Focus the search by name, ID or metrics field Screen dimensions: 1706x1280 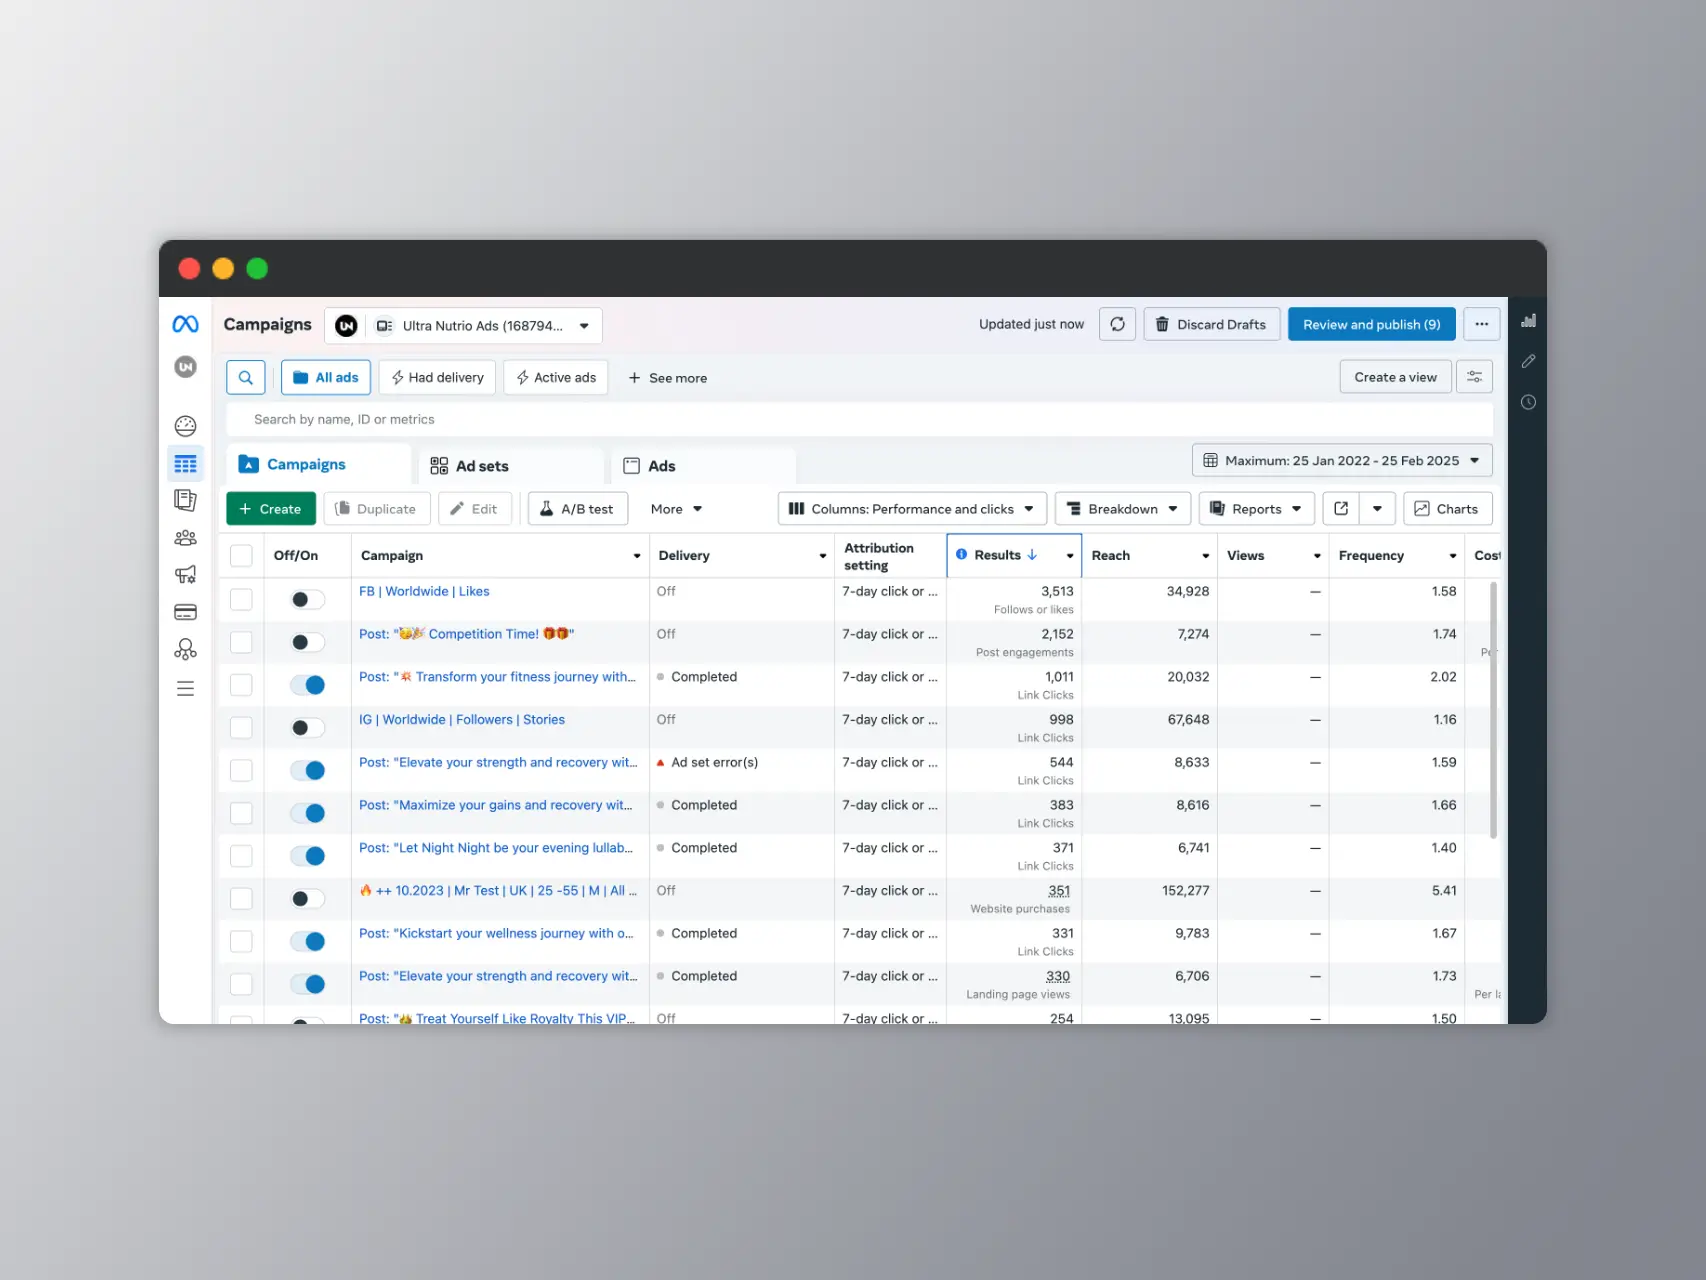860,419
